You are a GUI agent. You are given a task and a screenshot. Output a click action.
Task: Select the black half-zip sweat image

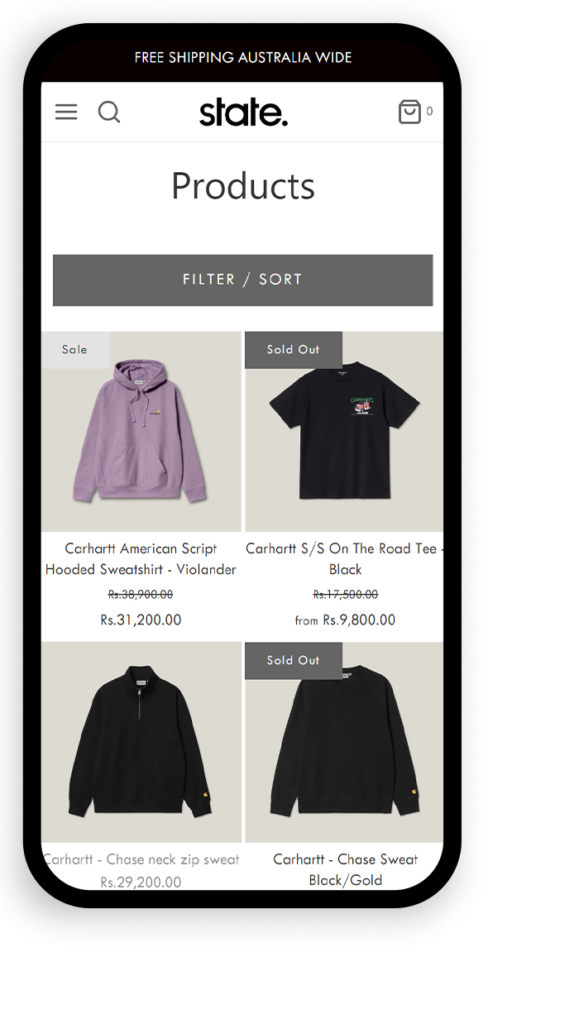point(141,742)
